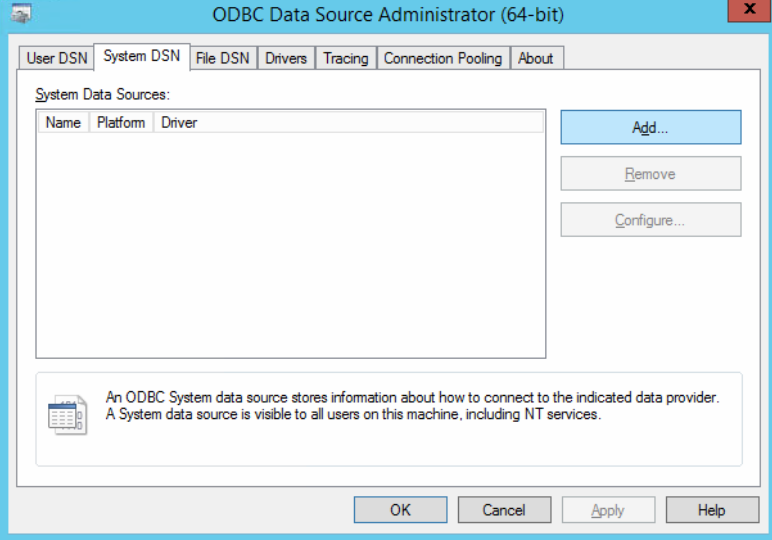Open the File DSN tab
772x540 pixels.
coord(223,58)
